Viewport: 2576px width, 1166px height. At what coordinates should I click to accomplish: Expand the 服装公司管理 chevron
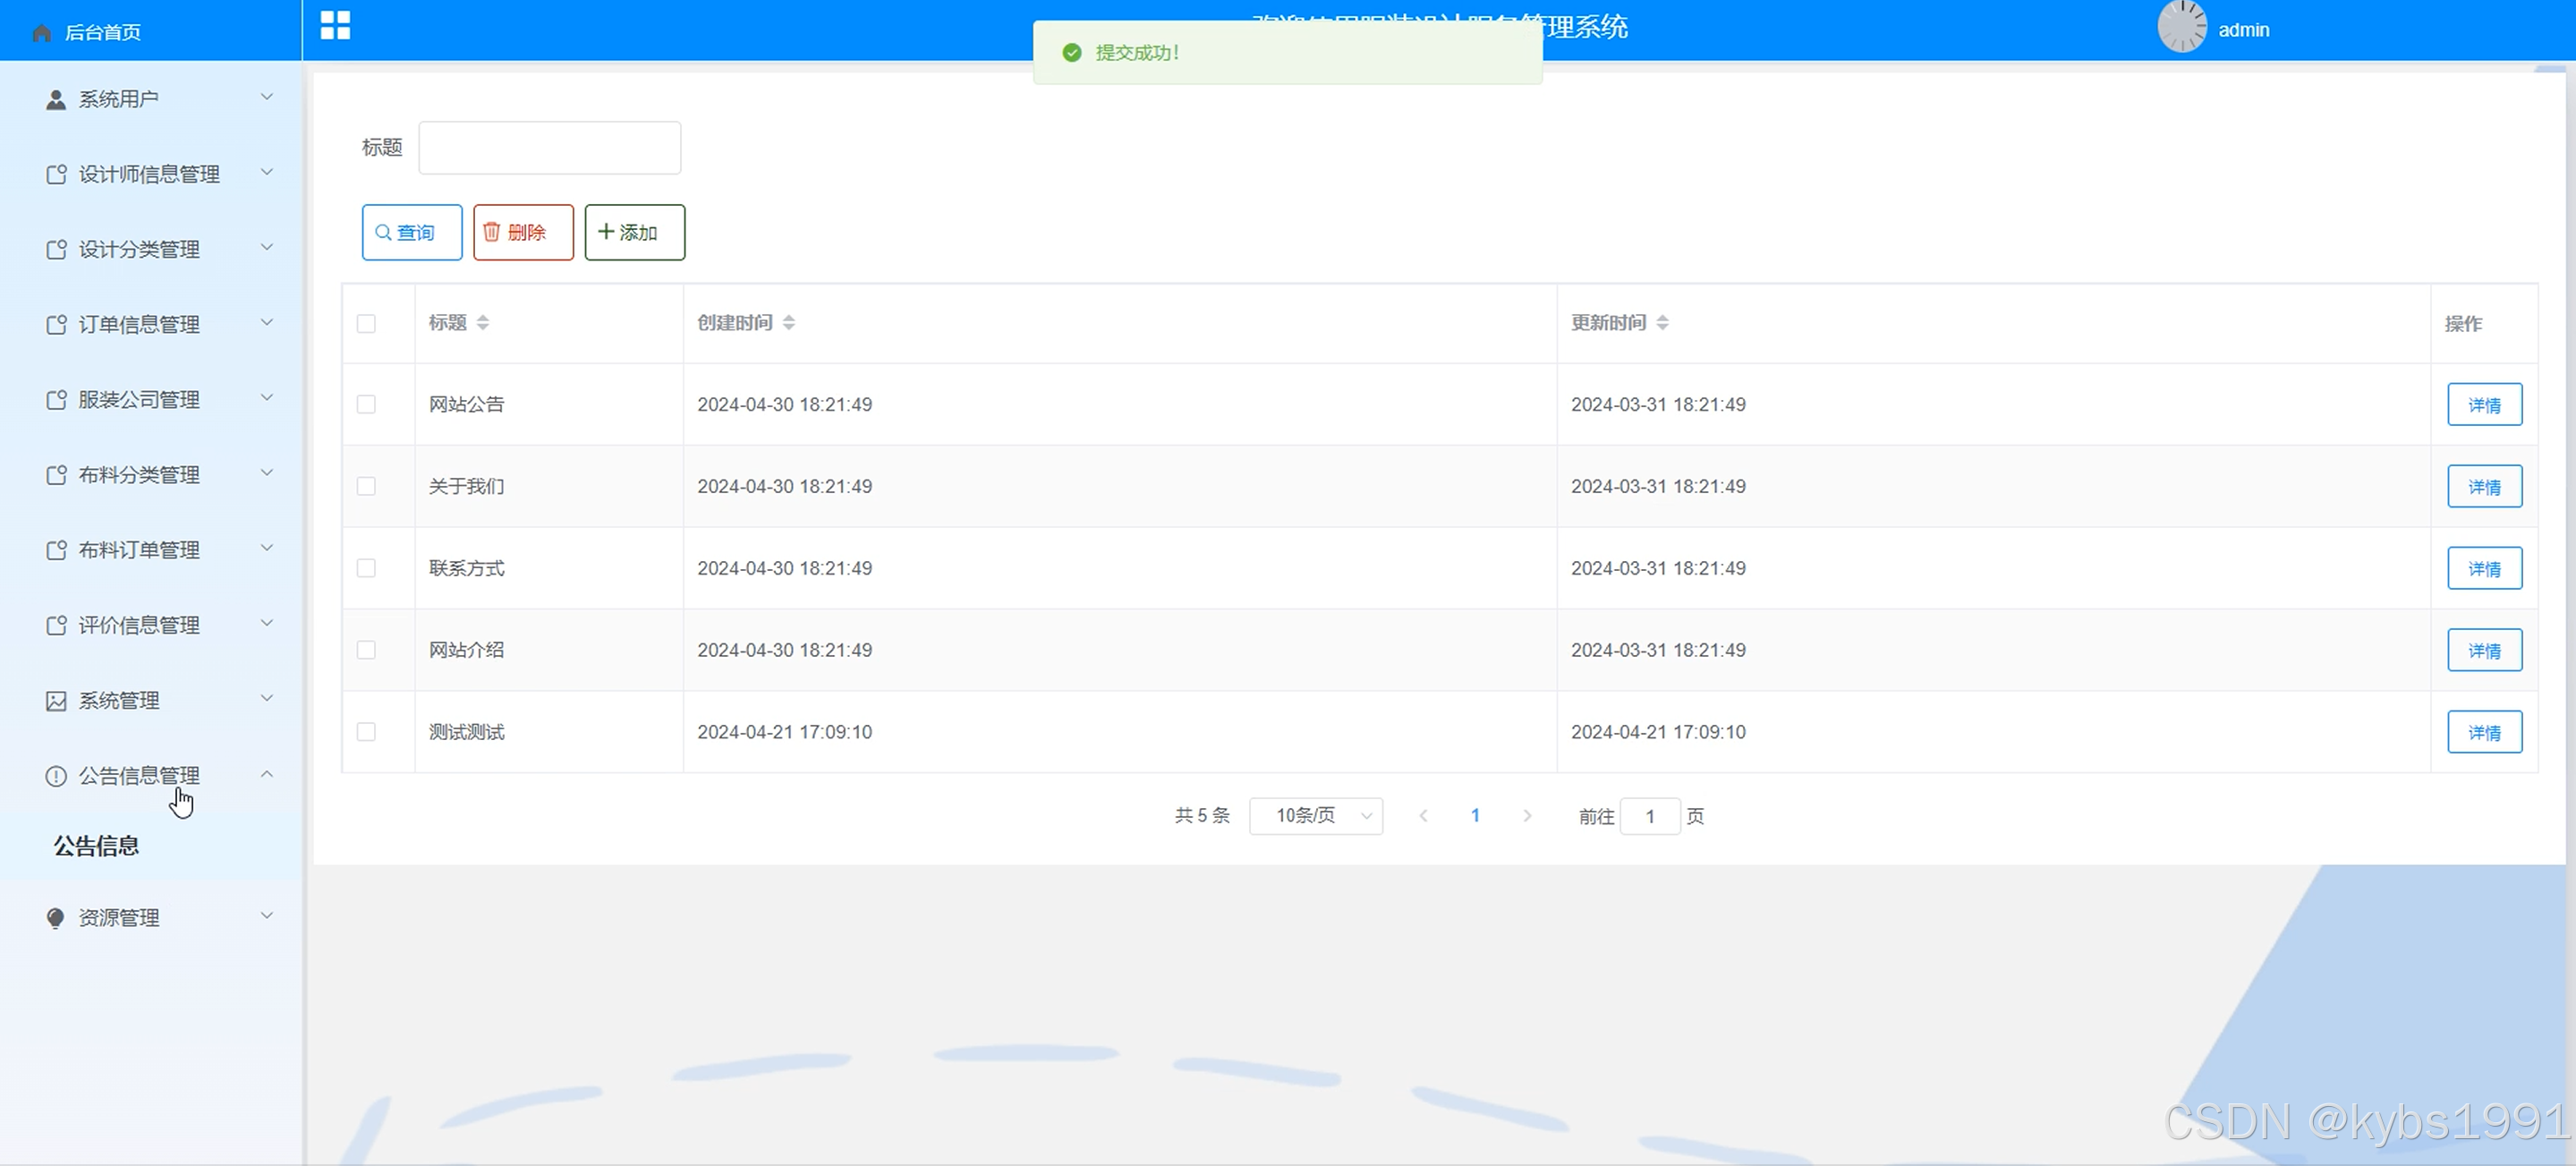267,397
